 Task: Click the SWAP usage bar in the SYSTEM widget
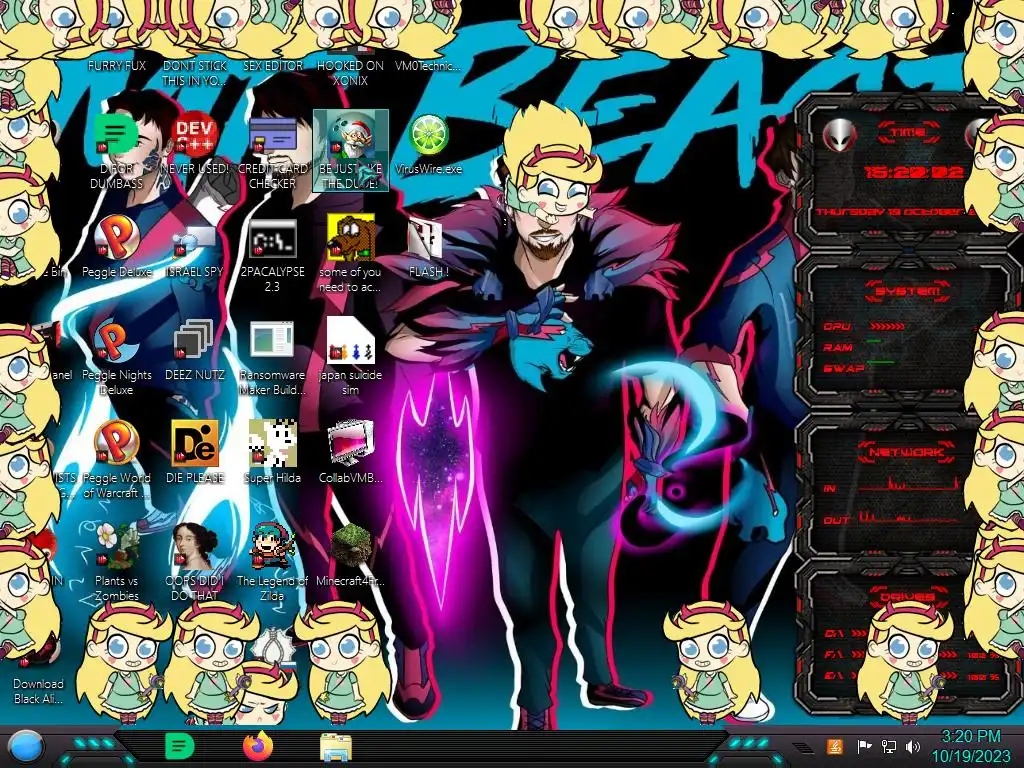pos(880,362)
